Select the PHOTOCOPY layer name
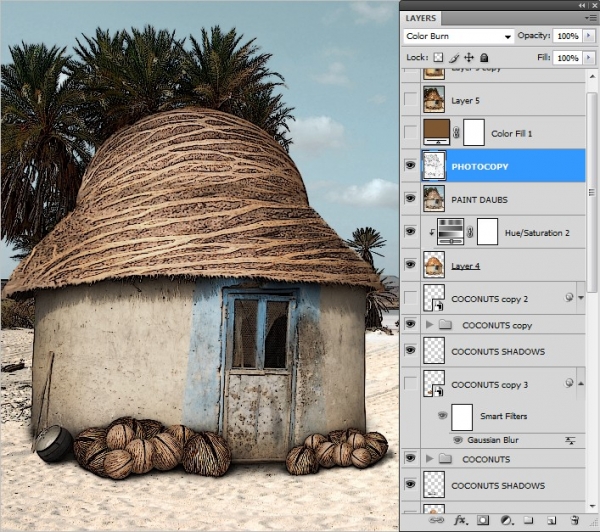This screenshot has width=600, height=532. 480,166
